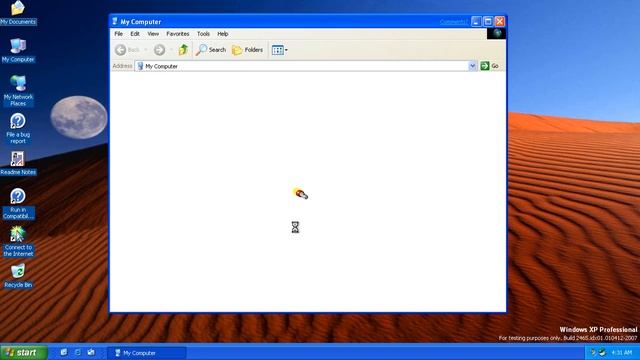Toggle the Folders pane button
This screenshot has width=640, height=360.
248,50
